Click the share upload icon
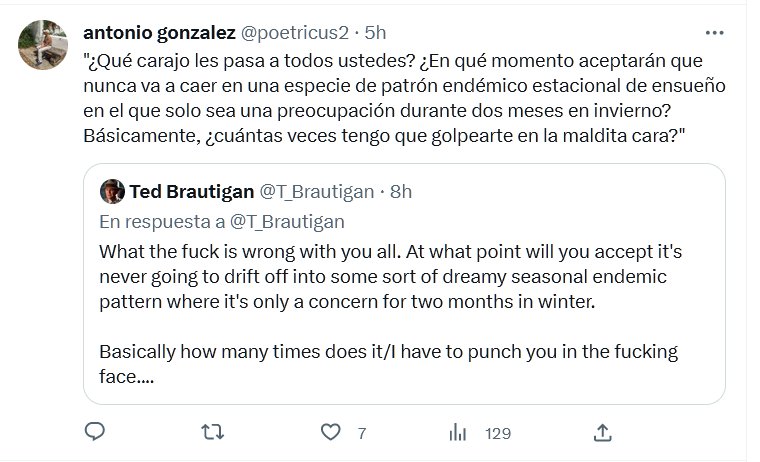Screen dimensions: 760x462 click(602, 432)
